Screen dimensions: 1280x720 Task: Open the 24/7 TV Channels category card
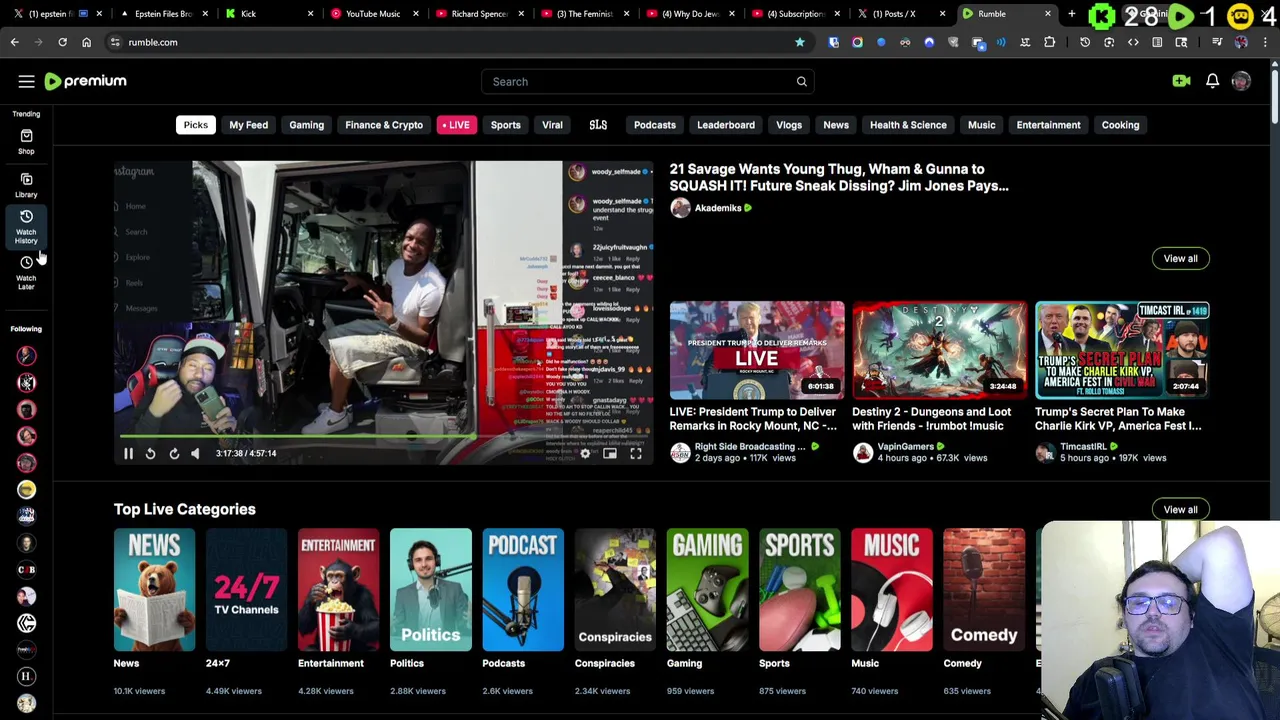246,590
